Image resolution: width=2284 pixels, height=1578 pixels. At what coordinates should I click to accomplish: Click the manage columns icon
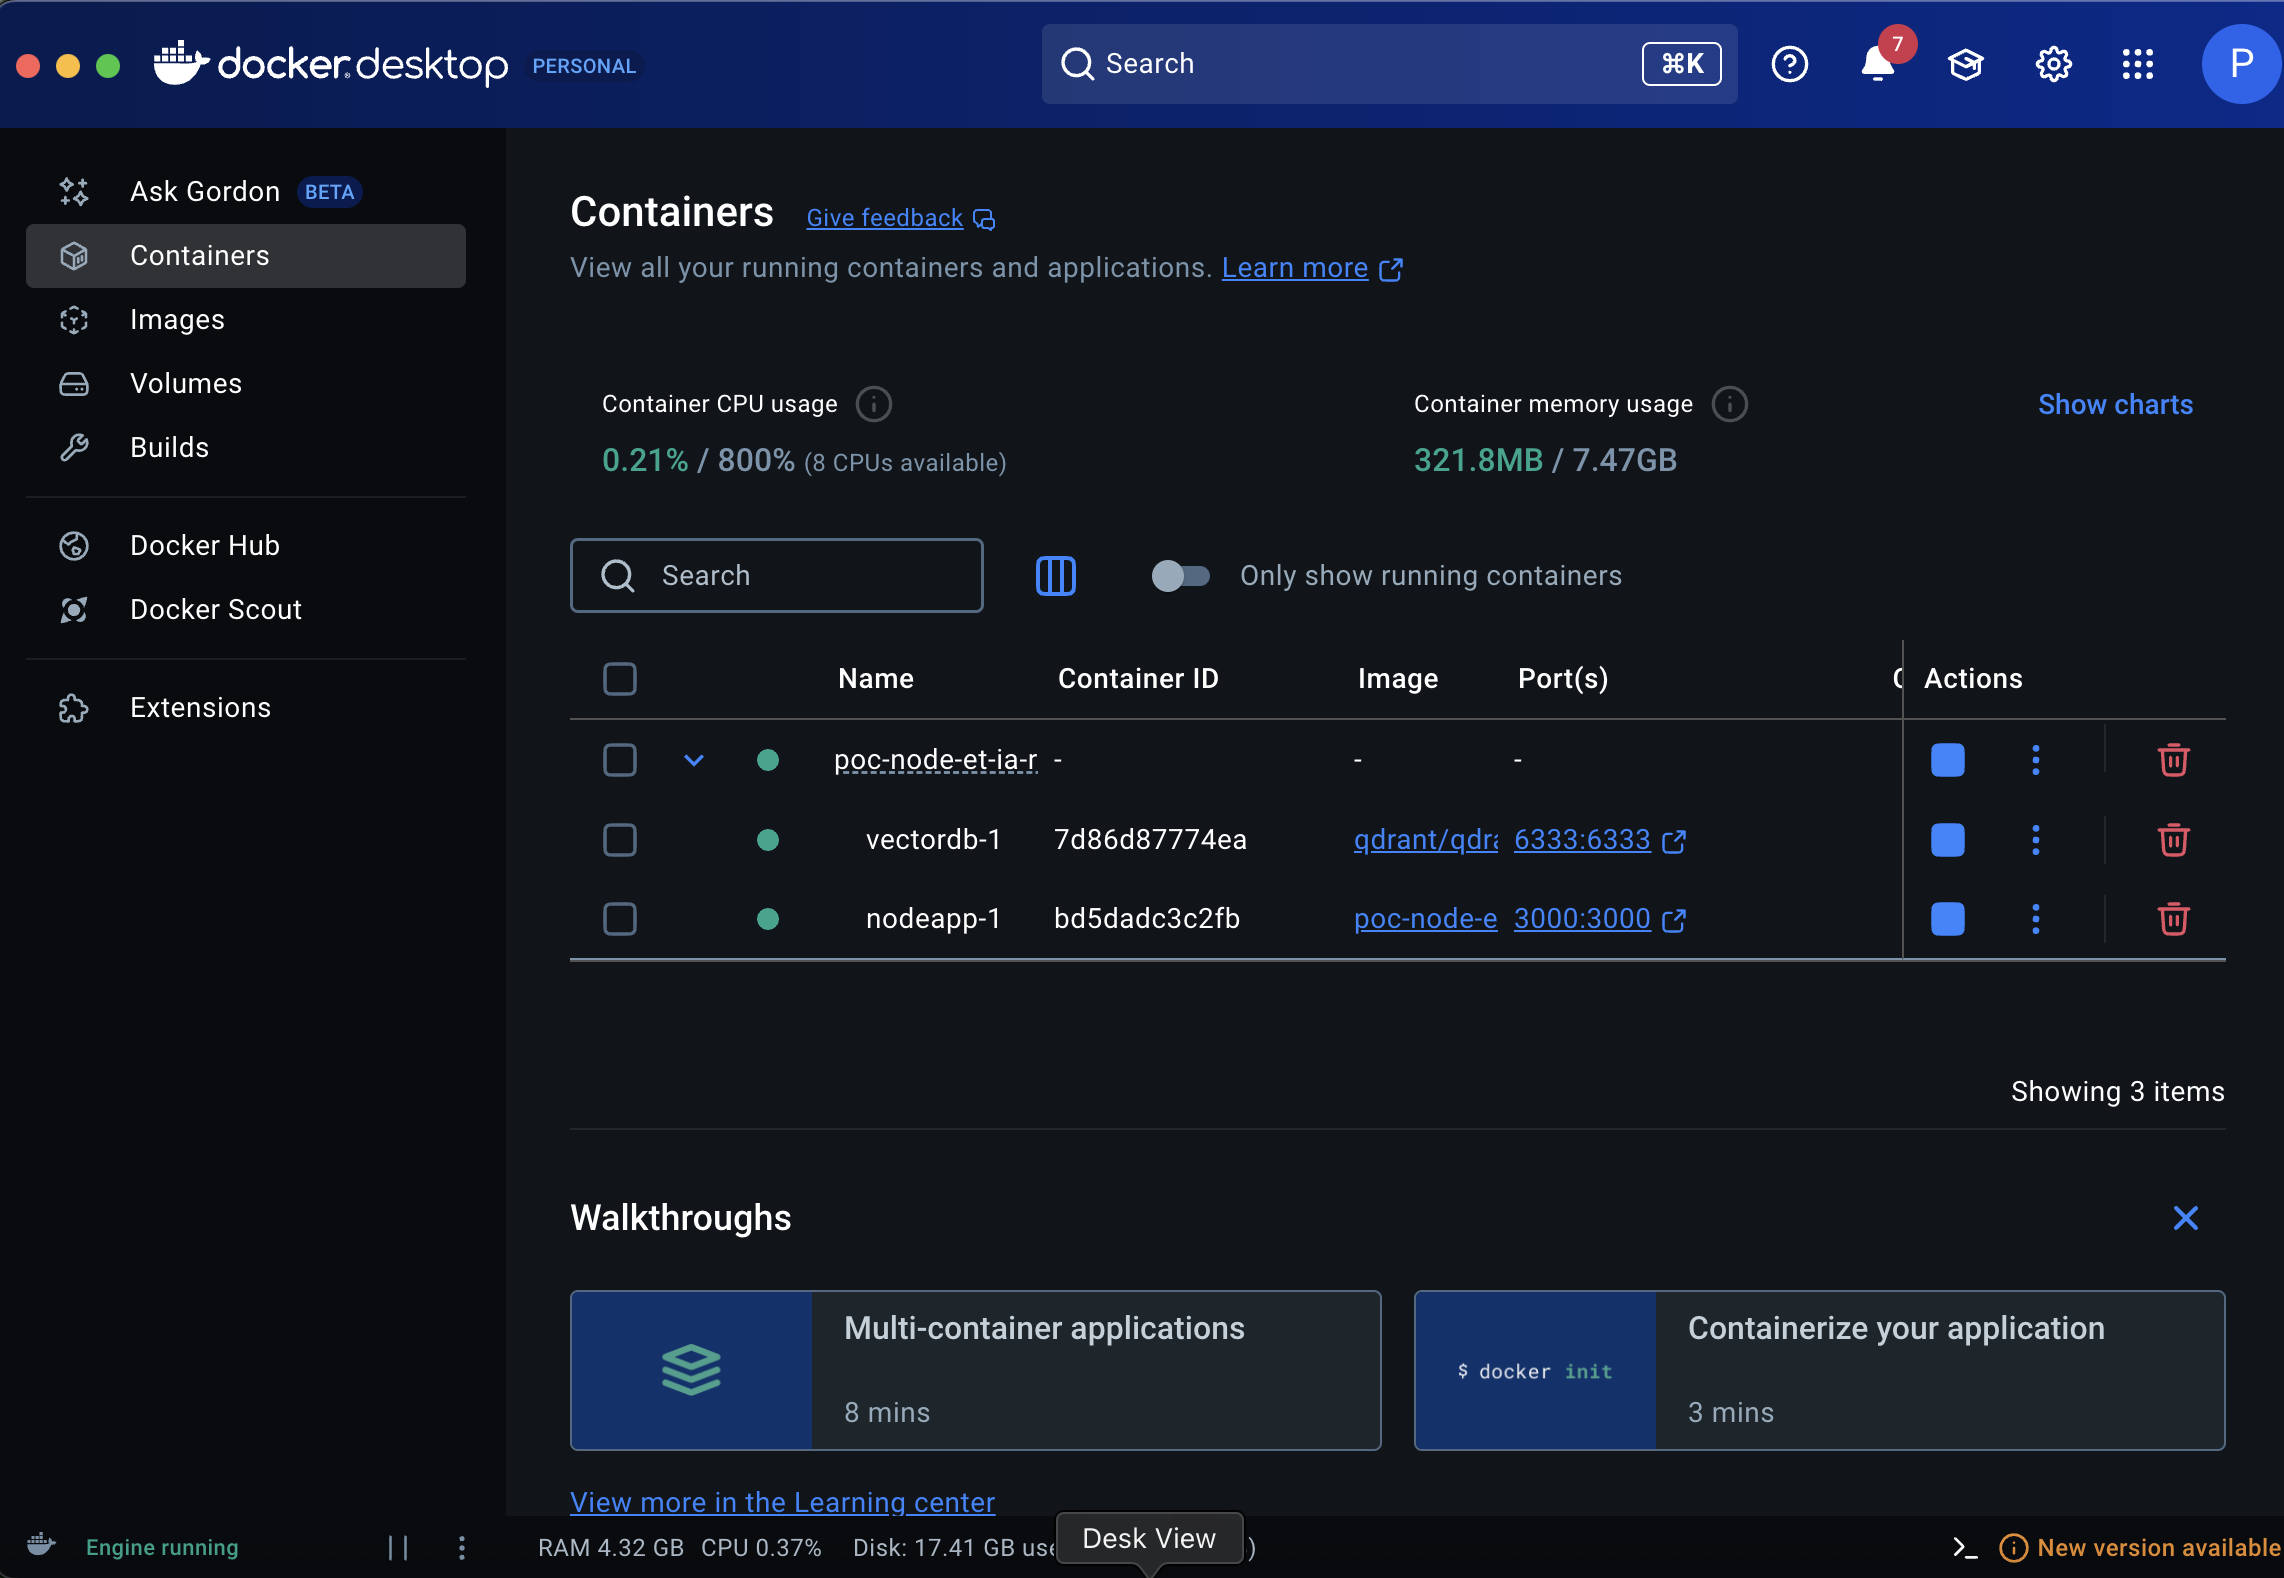pyautogui.click(x=1055, y=576)
